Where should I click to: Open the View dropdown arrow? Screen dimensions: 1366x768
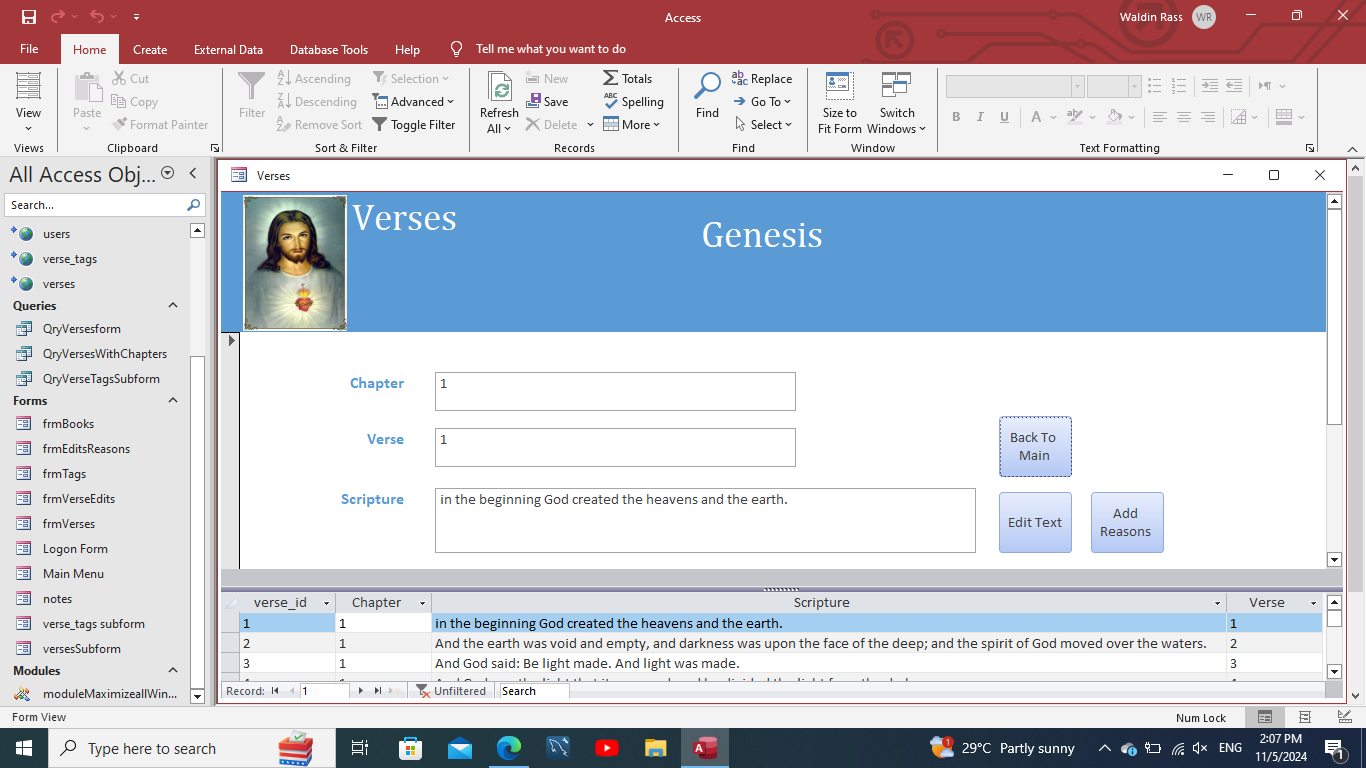28,128
